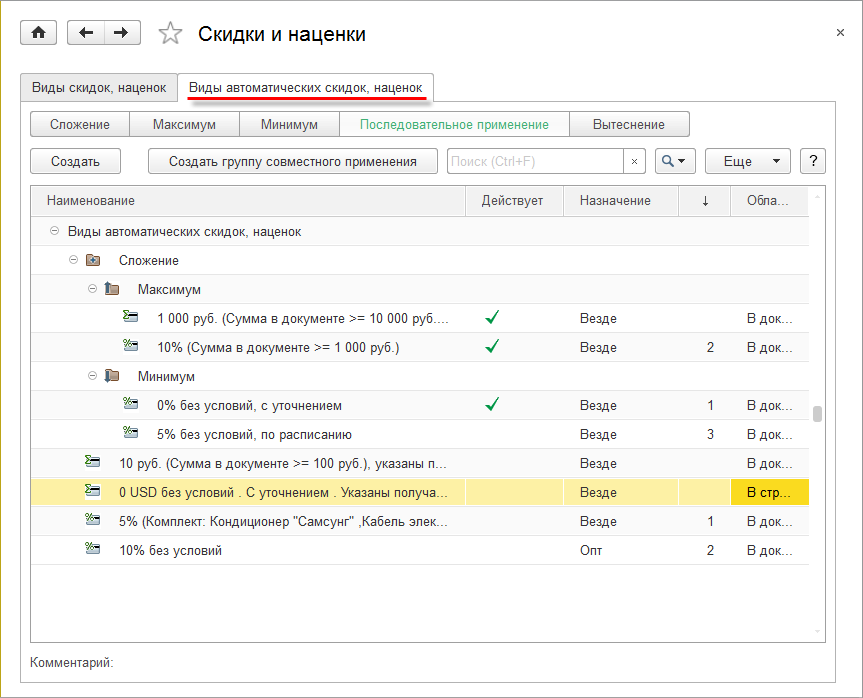863x698 pixels.
Task: Add page to favorites with star icon
Action: click(x=171, y=34)
